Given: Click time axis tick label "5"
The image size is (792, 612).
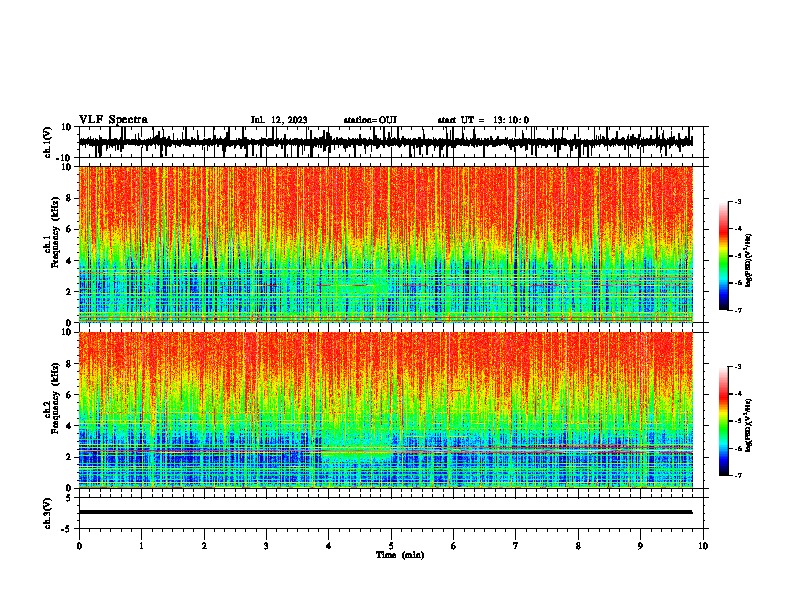Looking at the screenshot, I should coord(391,546).
